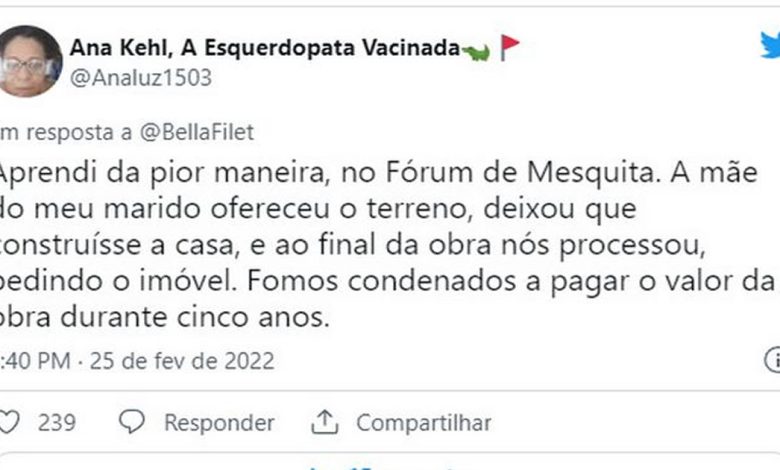This screenshot has height=470, width=780.
Task: Click the 239 likes count
Action: pos(57,423)
